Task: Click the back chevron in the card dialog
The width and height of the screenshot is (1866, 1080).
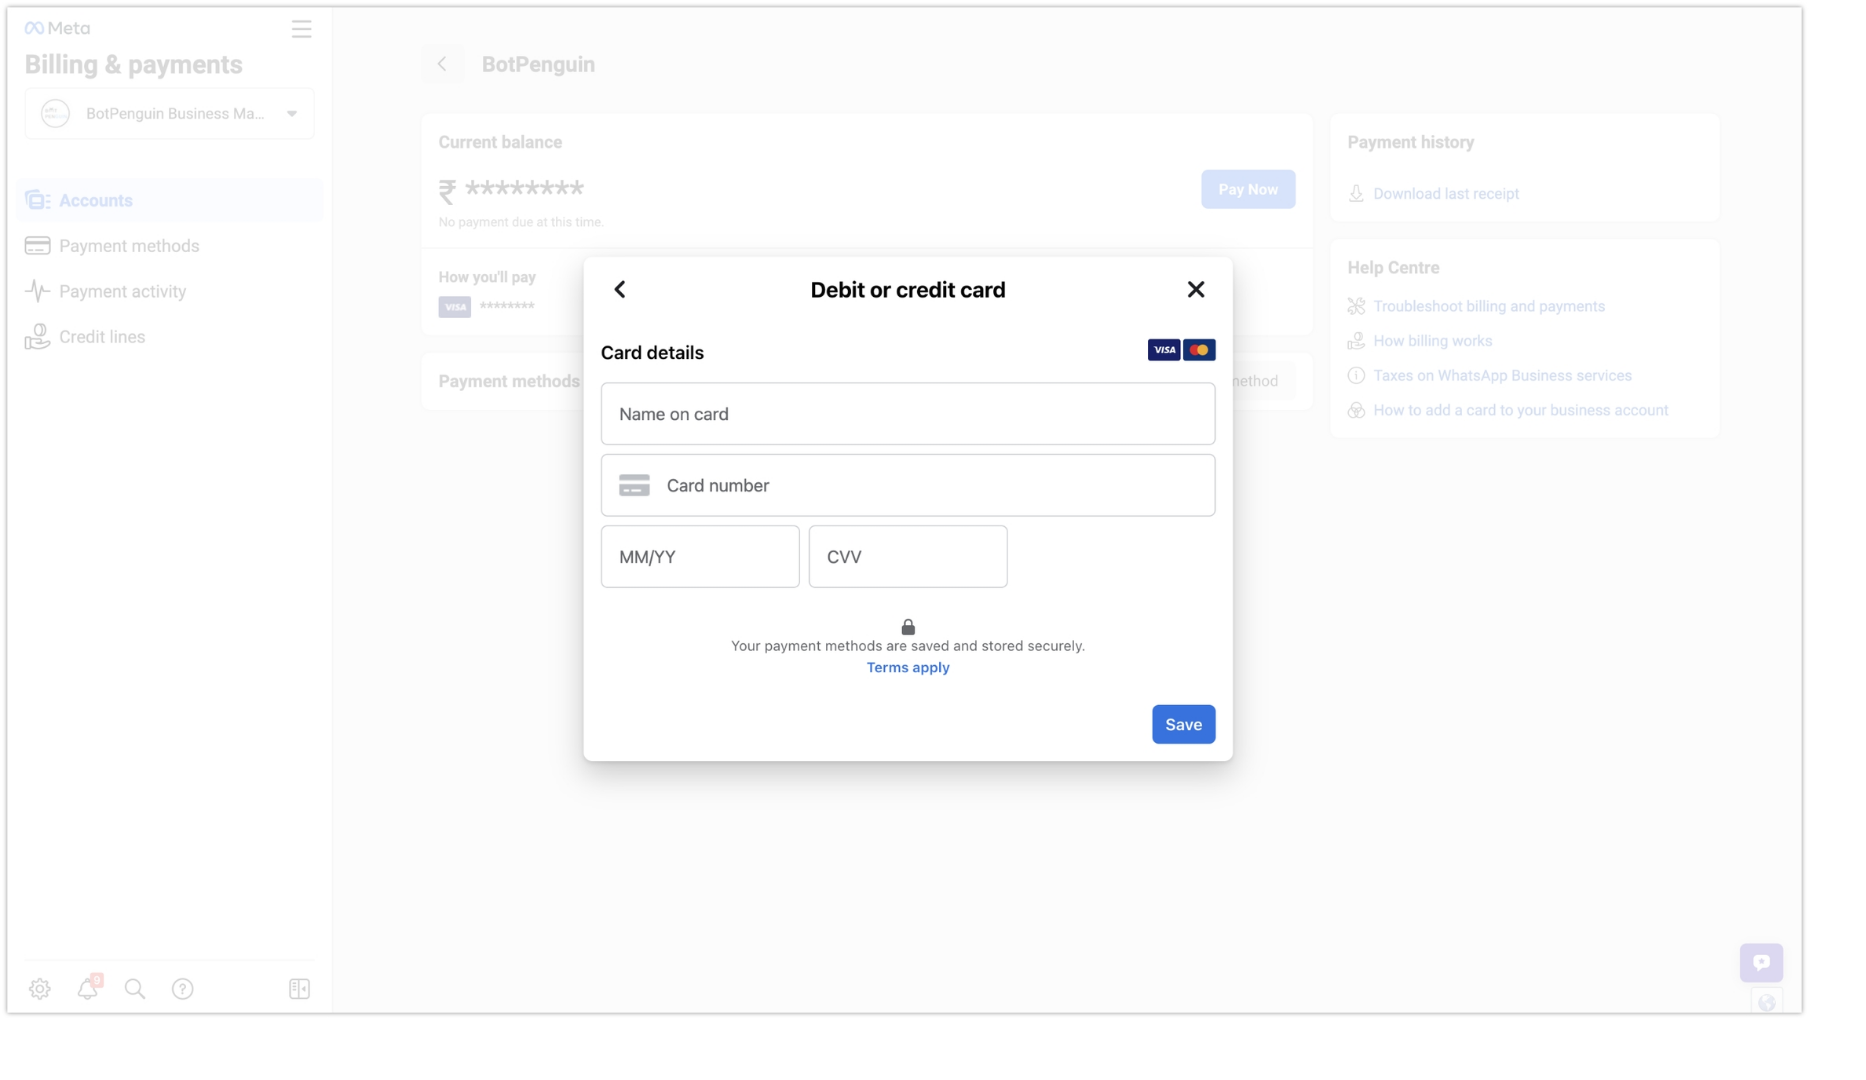Action: click(619, 289)
